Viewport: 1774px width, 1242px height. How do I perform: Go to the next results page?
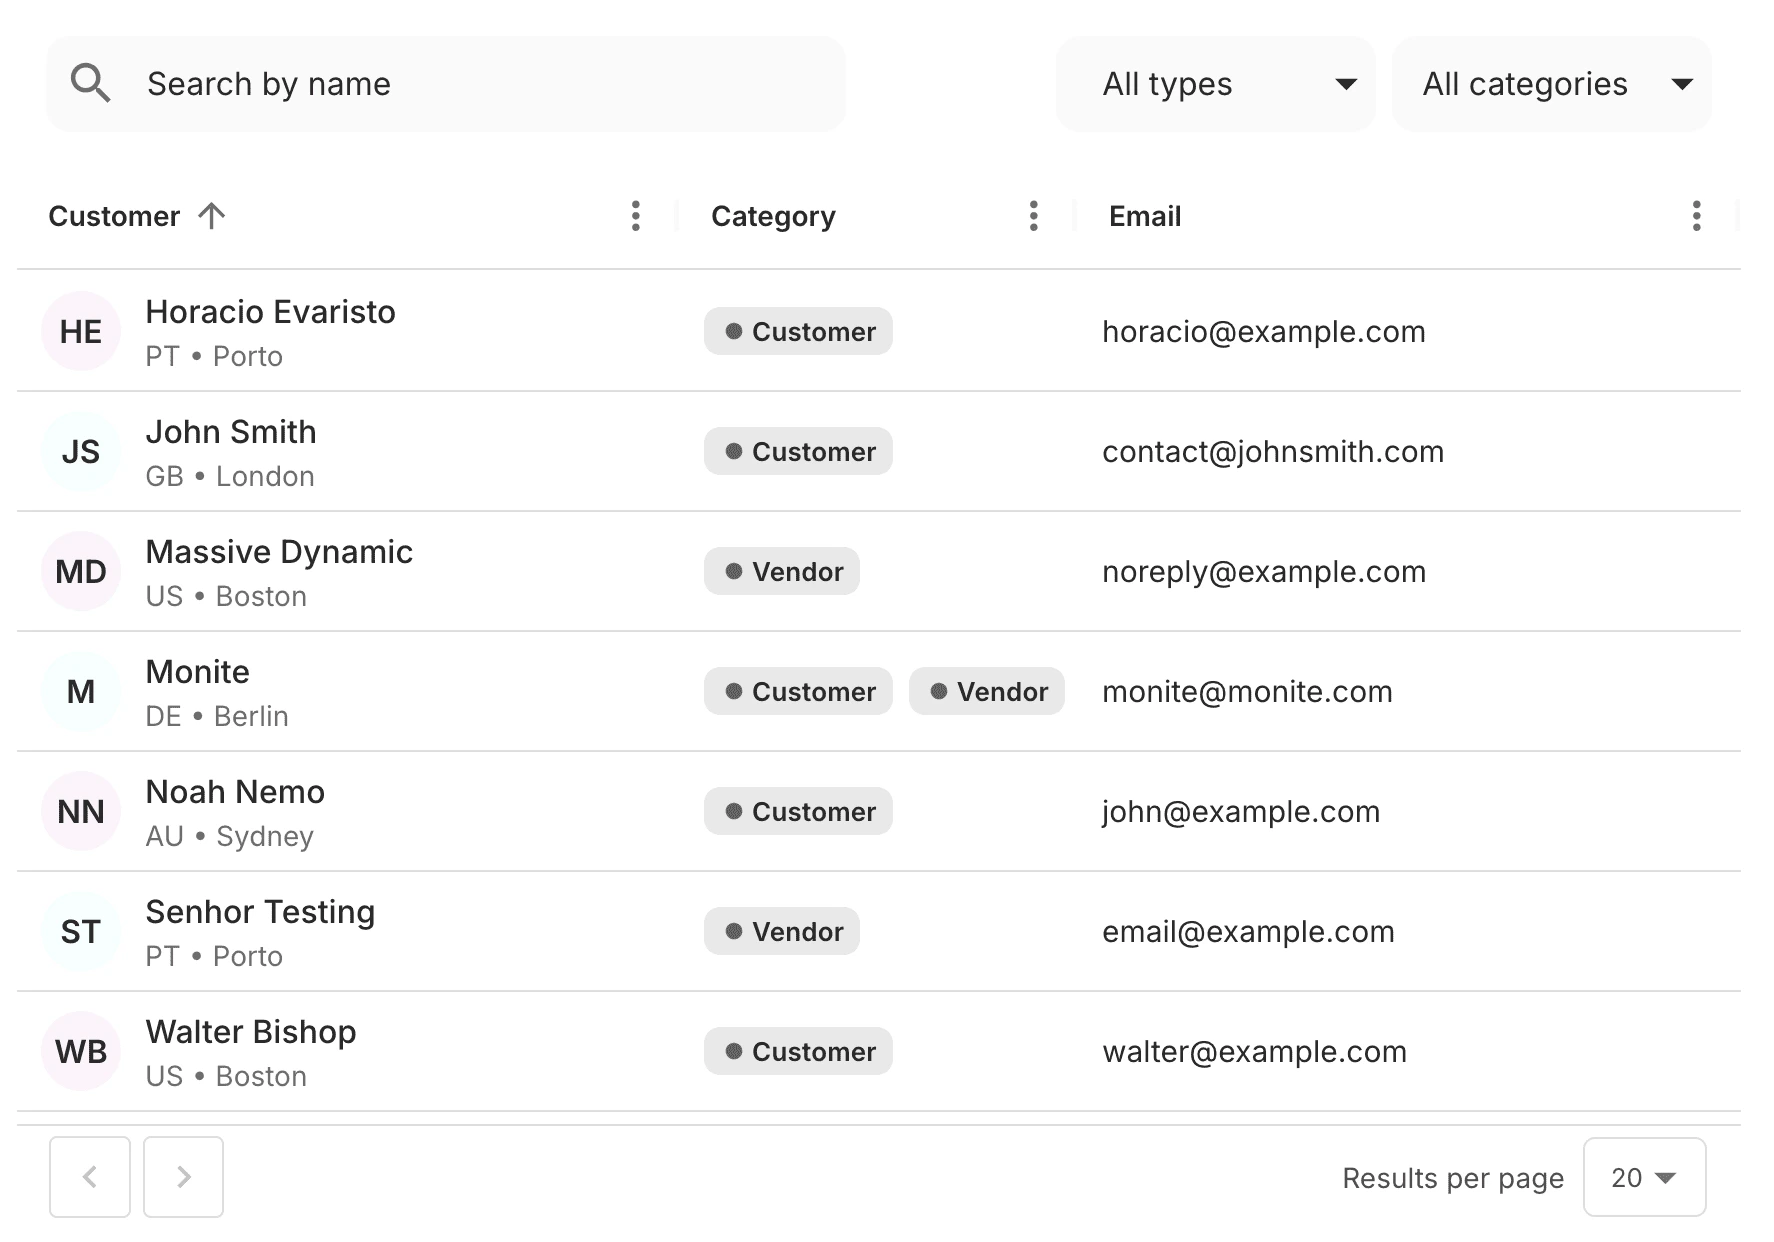(183, 1177)
